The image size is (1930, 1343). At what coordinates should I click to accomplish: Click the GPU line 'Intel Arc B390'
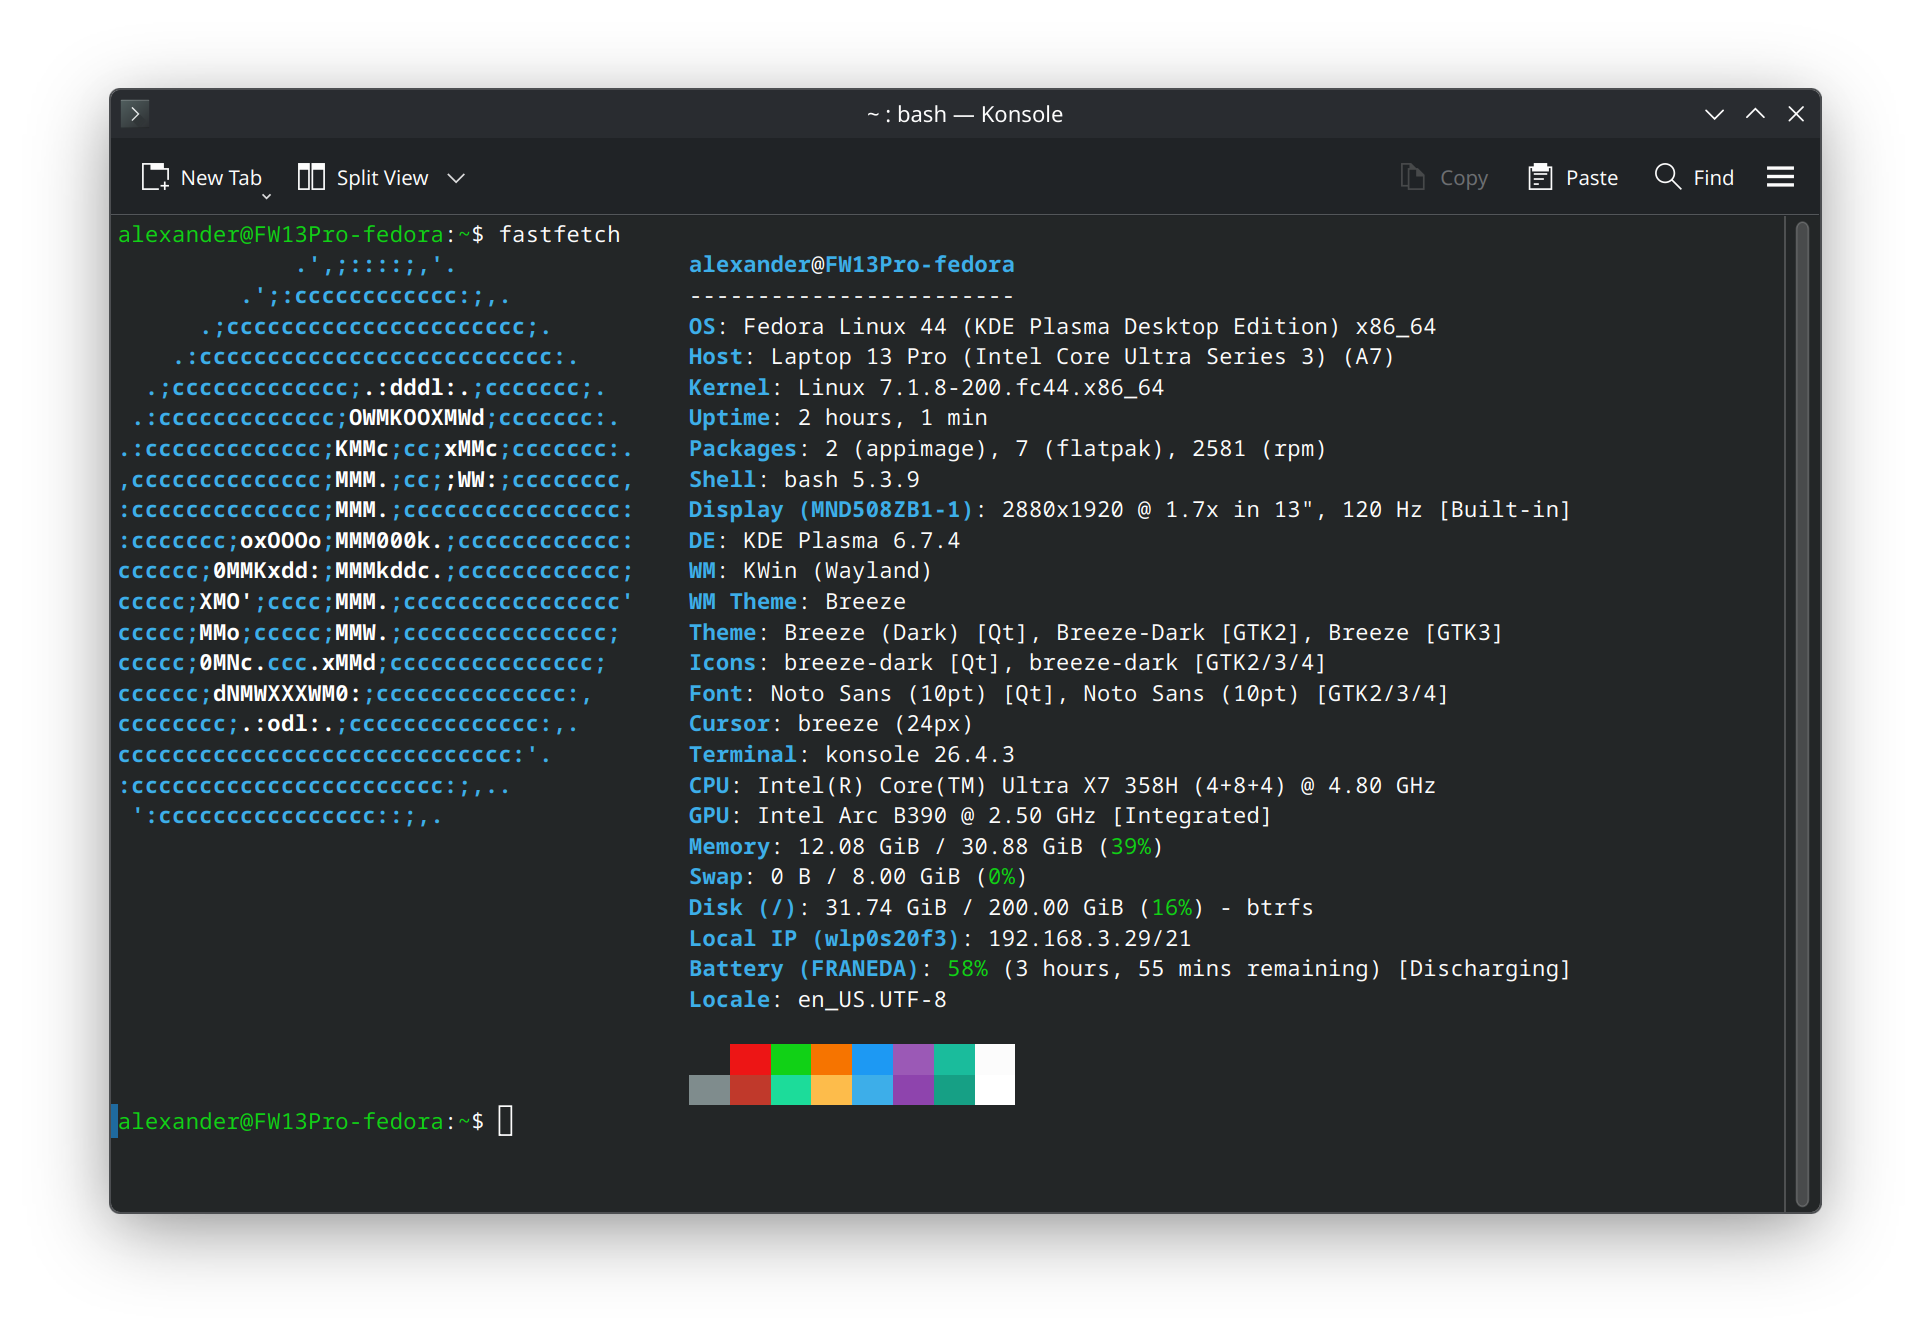click(980, 816)
